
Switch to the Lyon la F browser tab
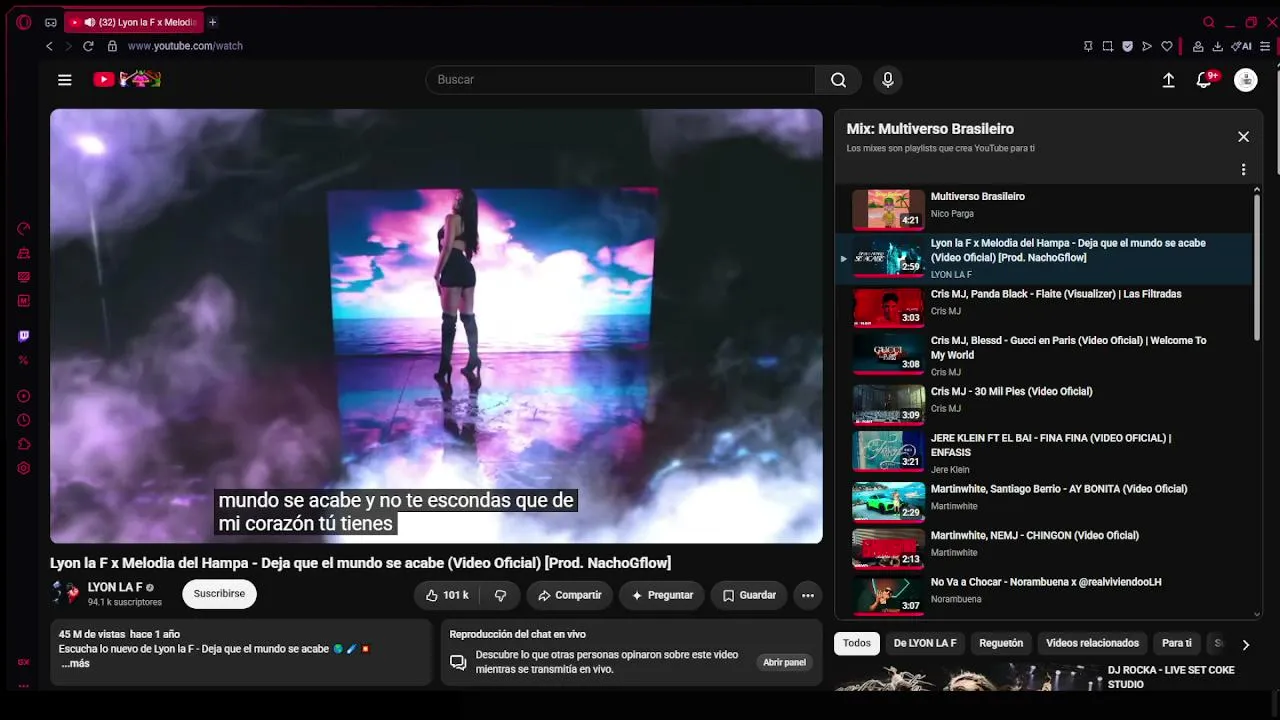133,22
